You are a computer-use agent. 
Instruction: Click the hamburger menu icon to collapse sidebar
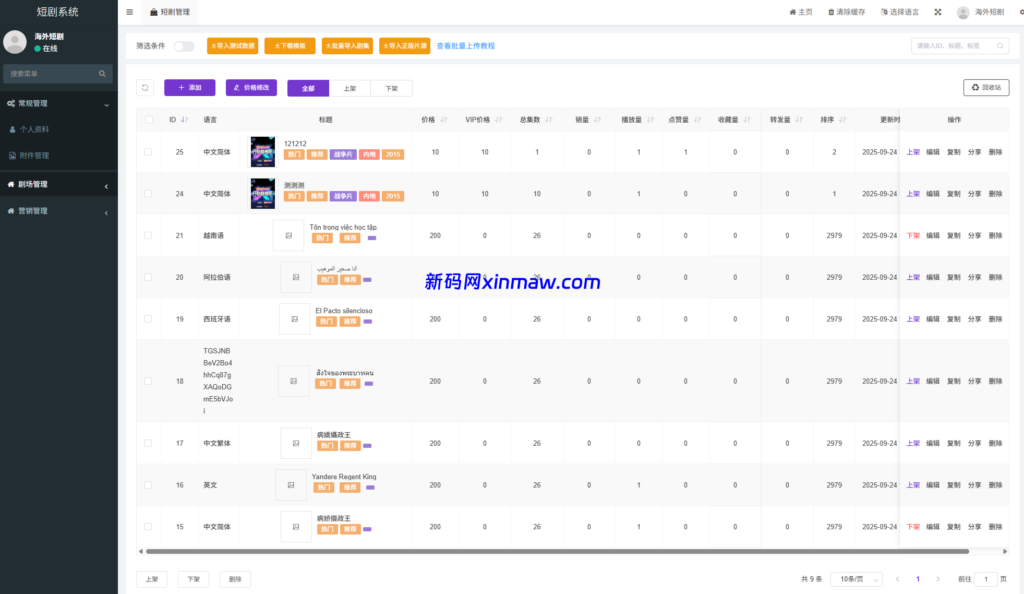[x=130, y=12]
